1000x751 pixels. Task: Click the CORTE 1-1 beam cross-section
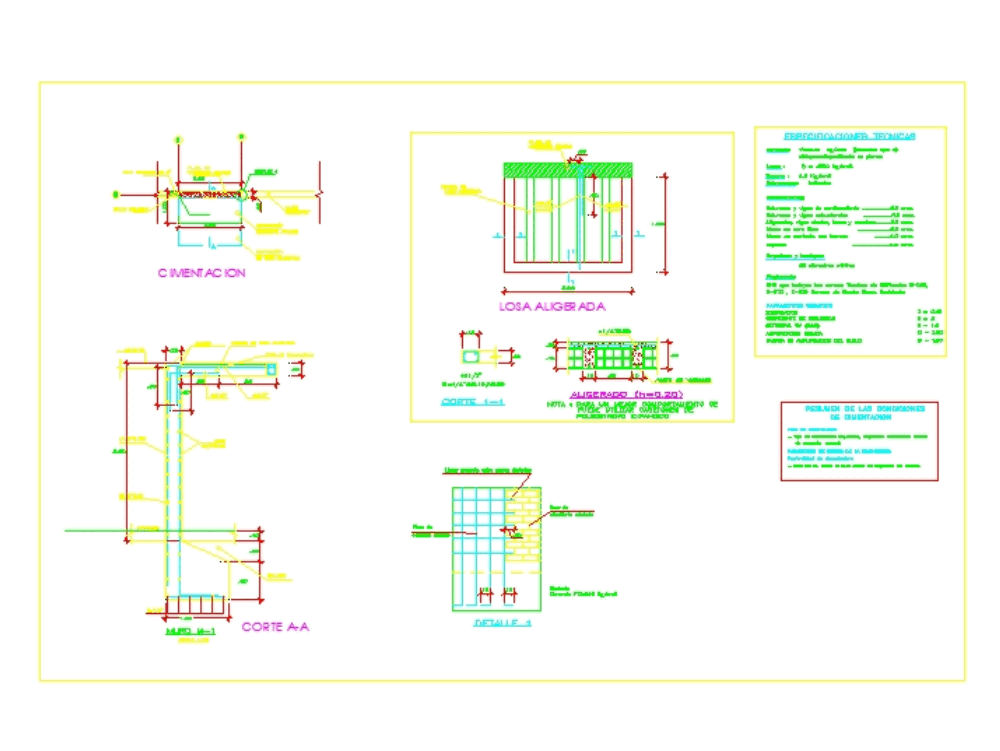[x=470, y=355]
